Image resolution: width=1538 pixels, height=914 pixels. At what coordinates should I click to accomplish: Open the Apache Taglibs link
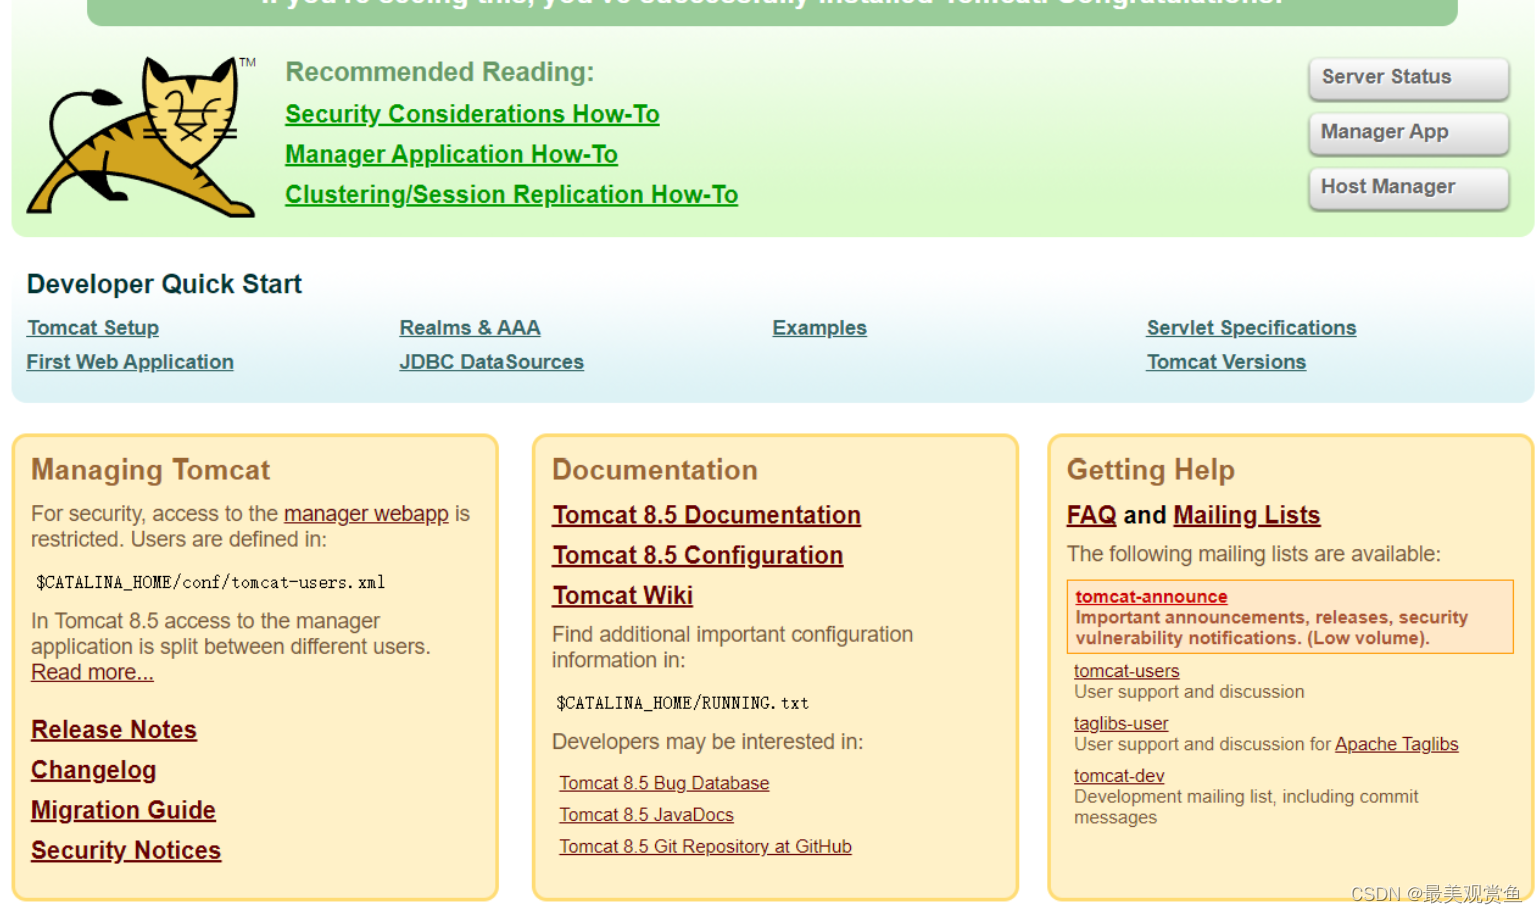click(x=1396, y=744)
